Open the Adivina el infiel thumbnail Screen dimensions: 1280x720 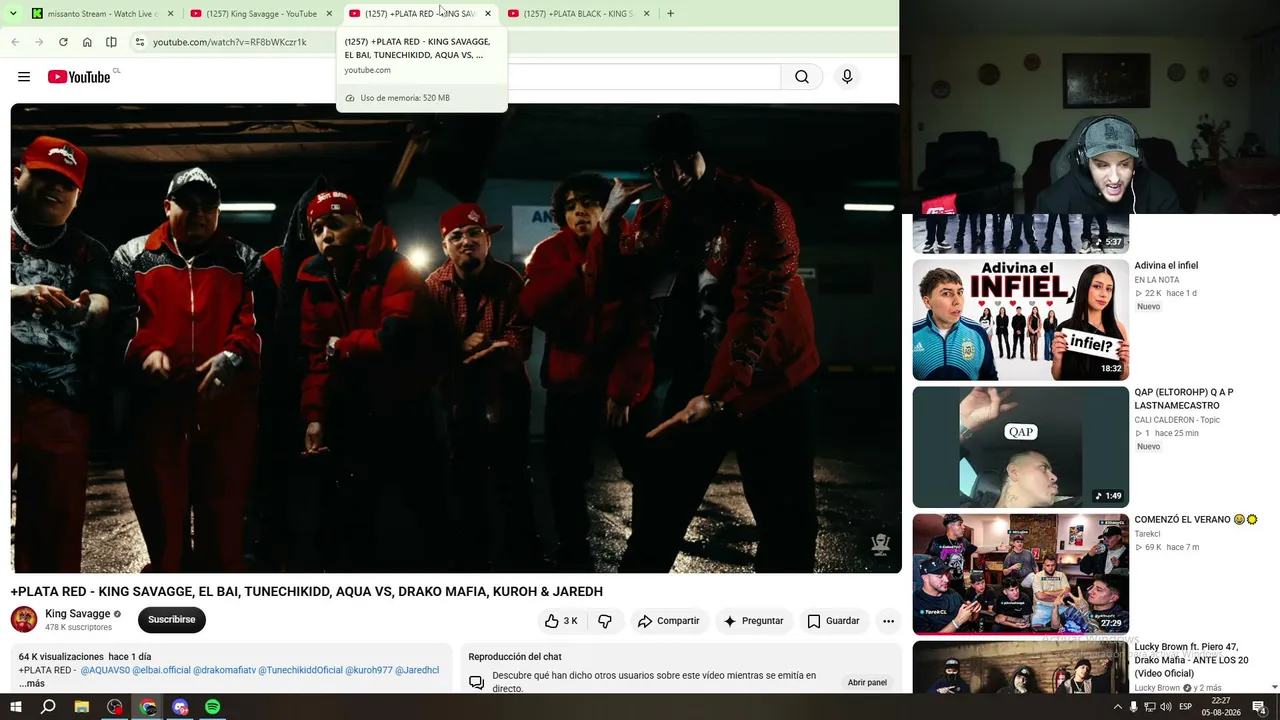click(1021, 320)
